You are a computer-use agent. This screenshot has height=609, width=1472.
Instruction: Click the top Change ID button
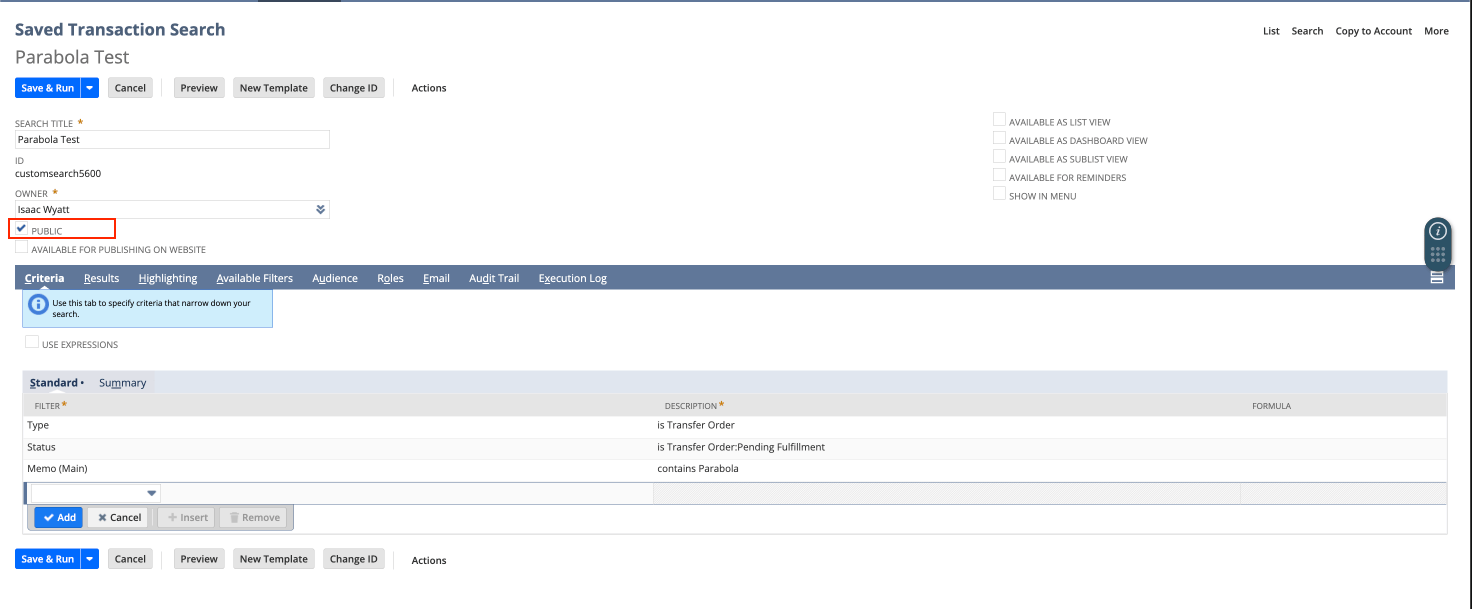[x=354, y=88]
